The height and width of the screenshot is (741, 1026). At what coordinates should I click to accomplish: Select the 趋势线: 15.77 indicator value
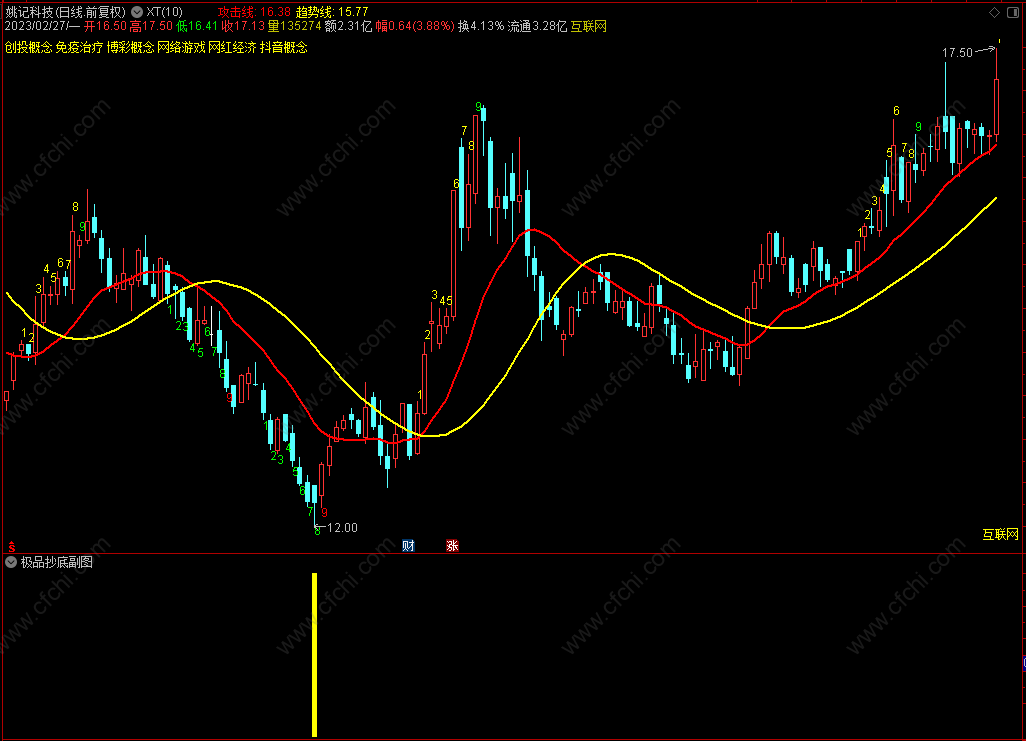332,12
